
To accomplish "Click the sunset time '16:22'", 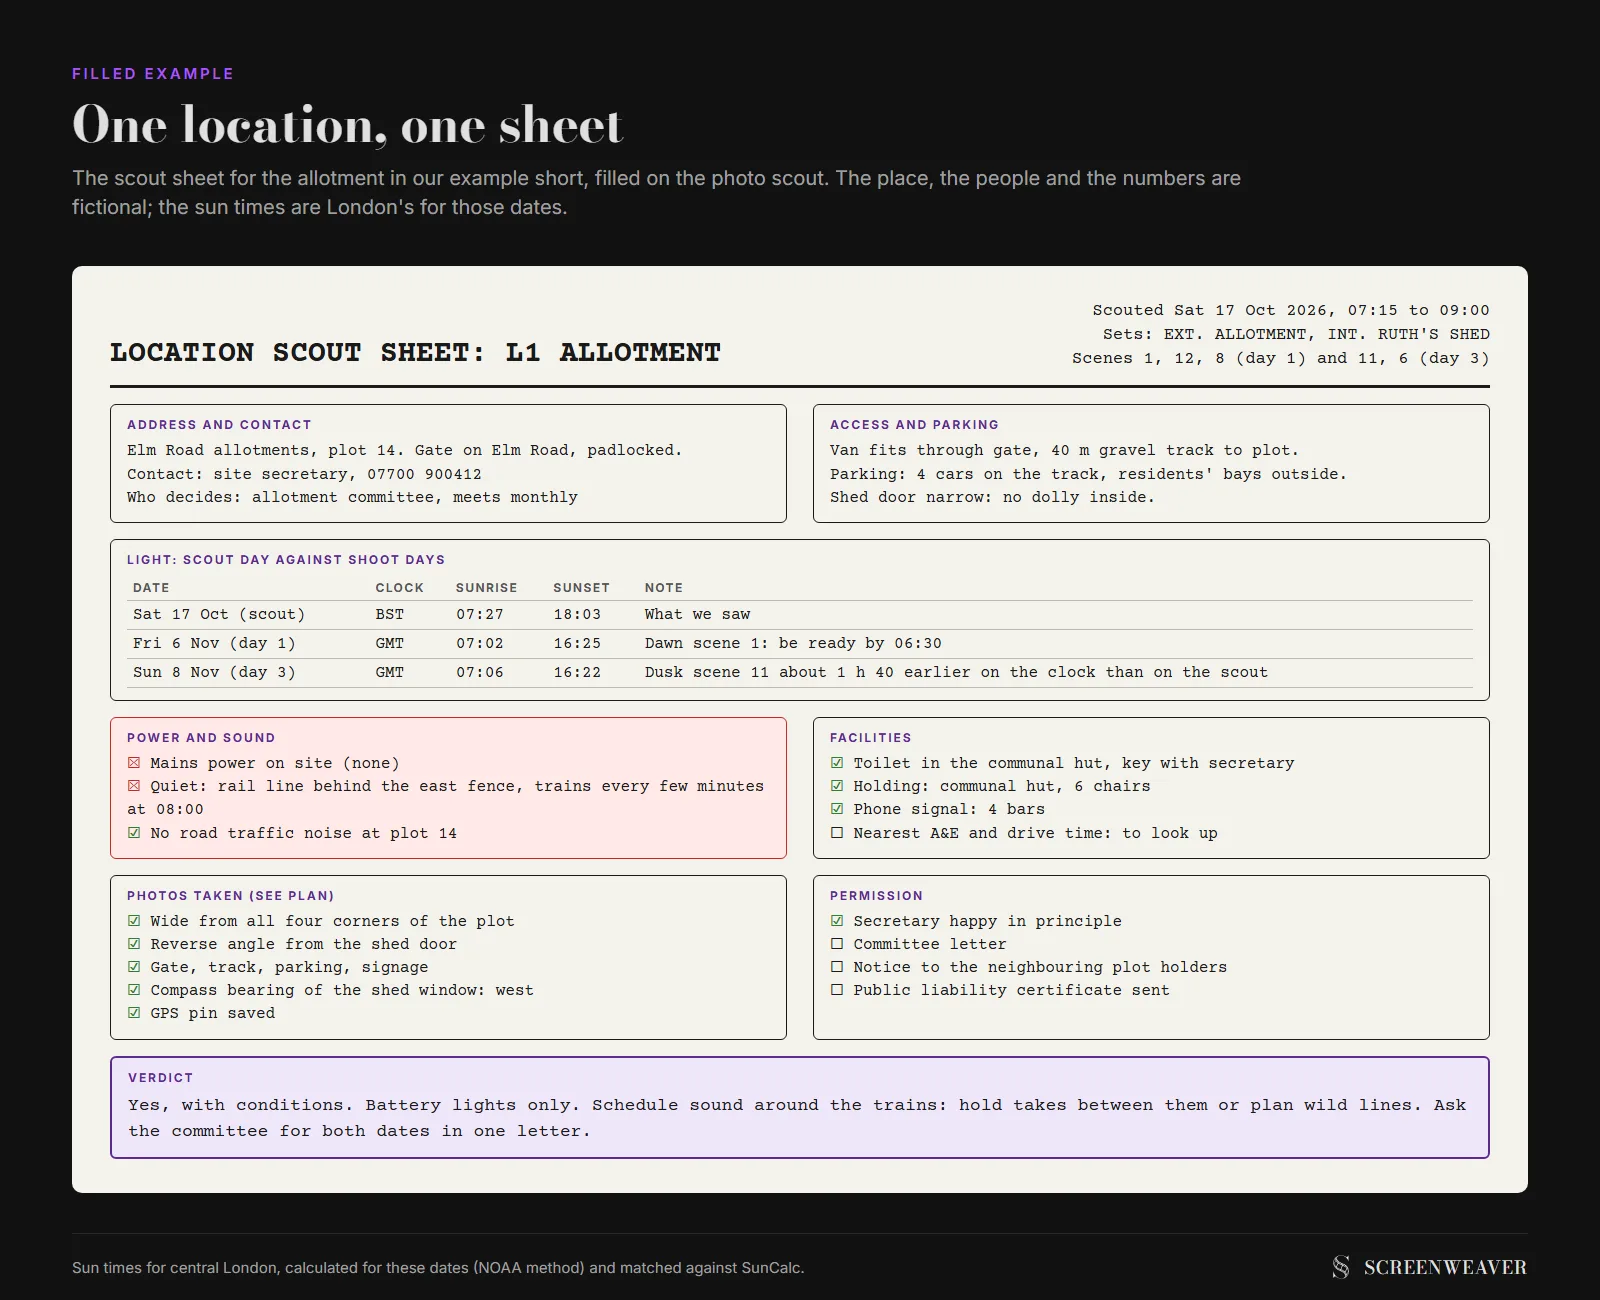I will (x=578, y=673).
